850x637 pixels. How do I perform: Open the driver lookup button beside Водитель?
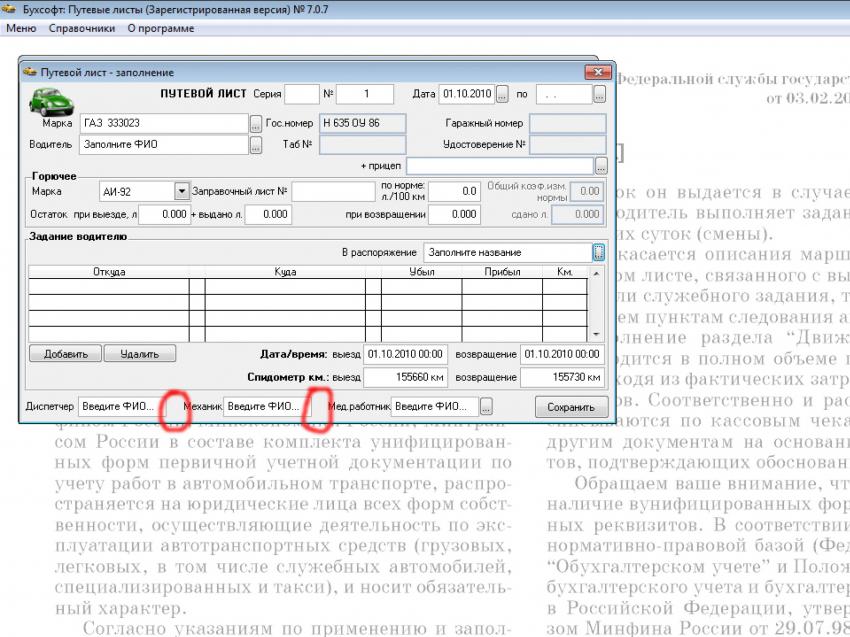click(x=256, y=145)
